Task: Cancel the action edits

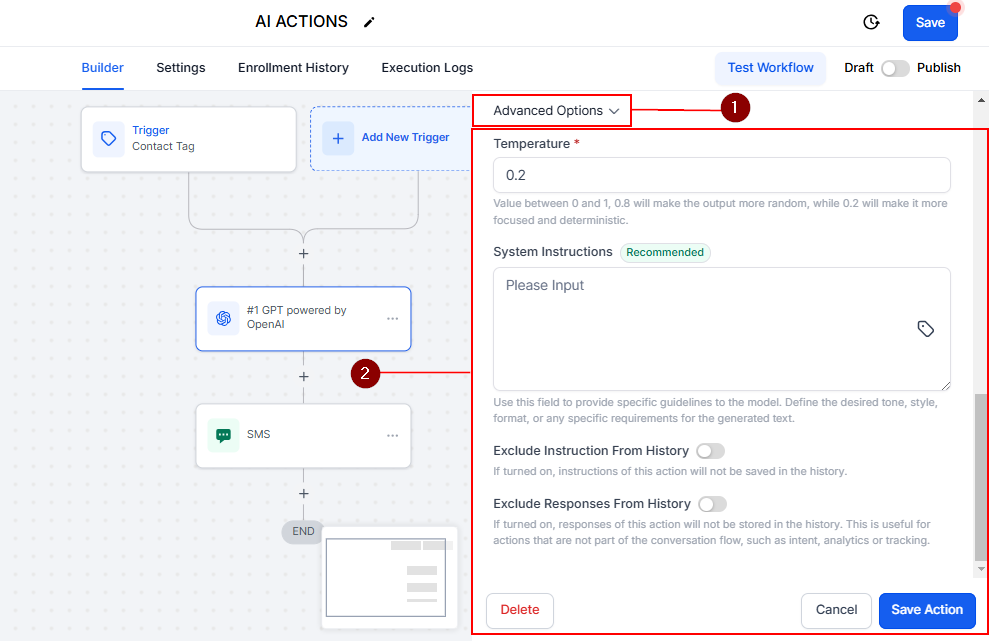Action: (836, 610)
